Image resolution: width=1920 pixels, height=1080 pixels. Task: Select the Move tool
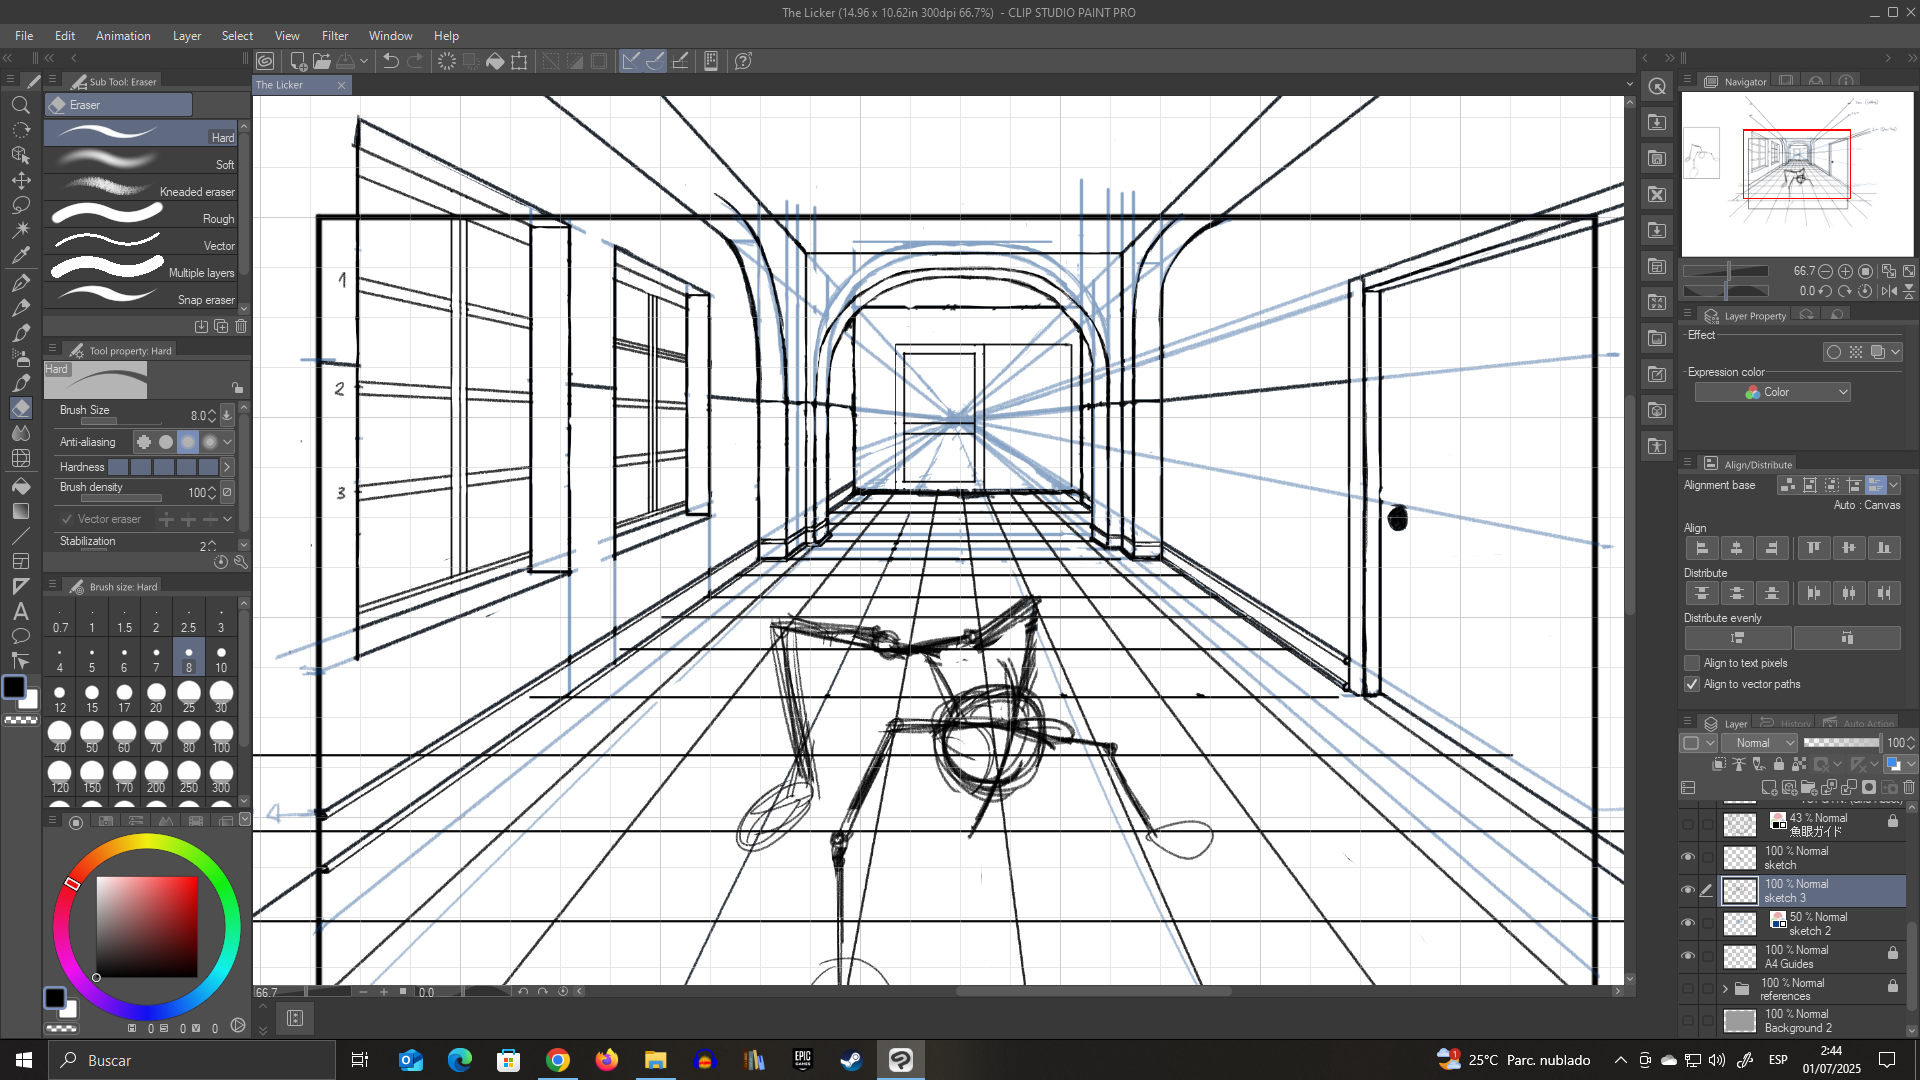point(21,180)
